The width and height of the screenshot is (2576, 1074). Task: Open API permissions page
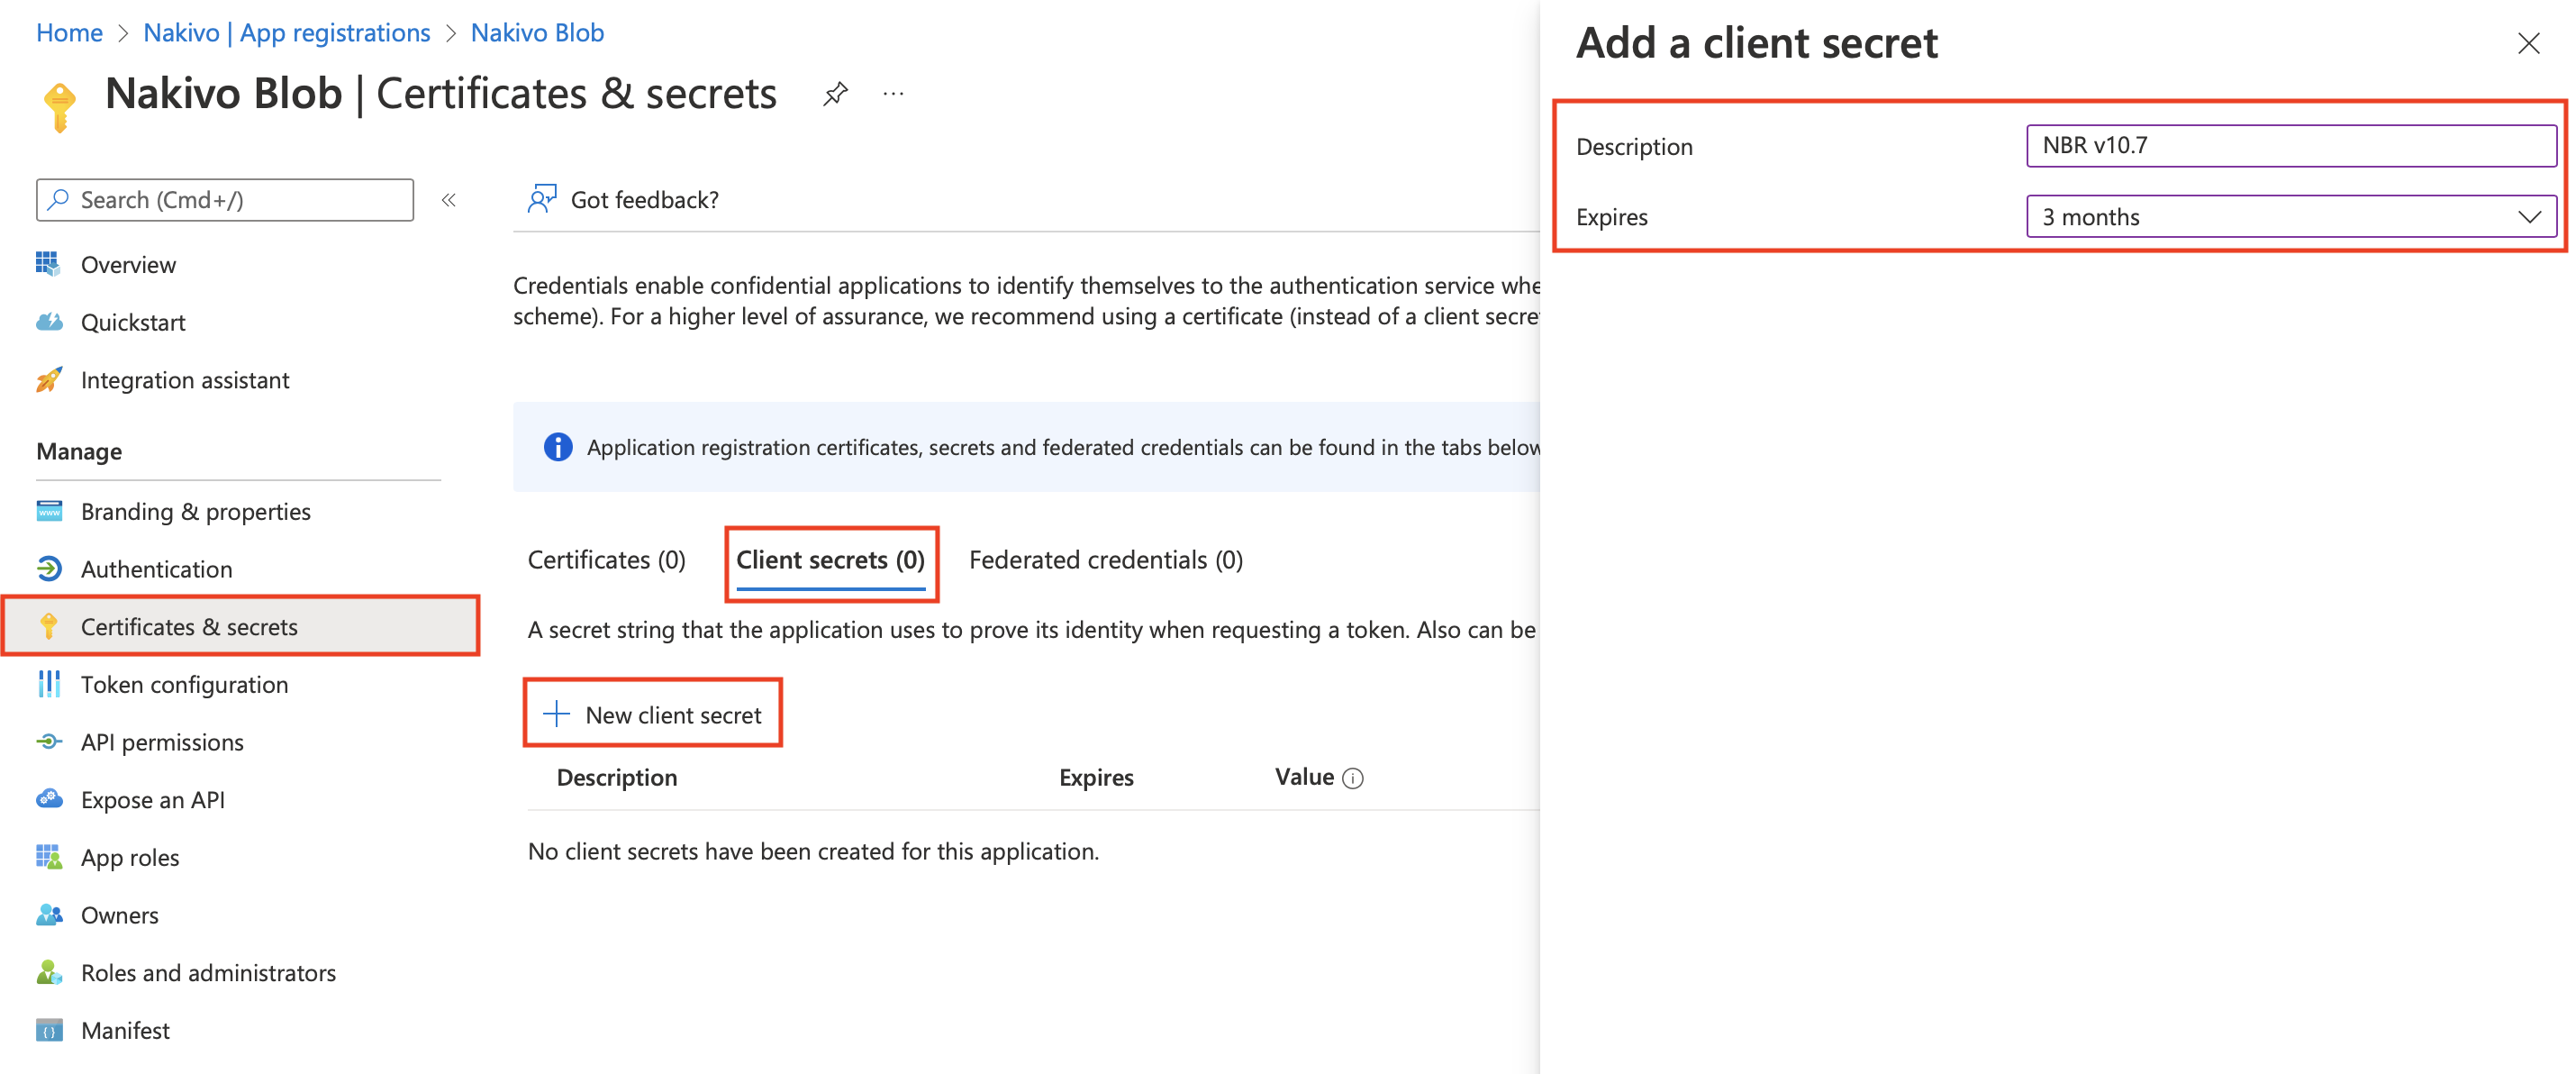(162, 742)
